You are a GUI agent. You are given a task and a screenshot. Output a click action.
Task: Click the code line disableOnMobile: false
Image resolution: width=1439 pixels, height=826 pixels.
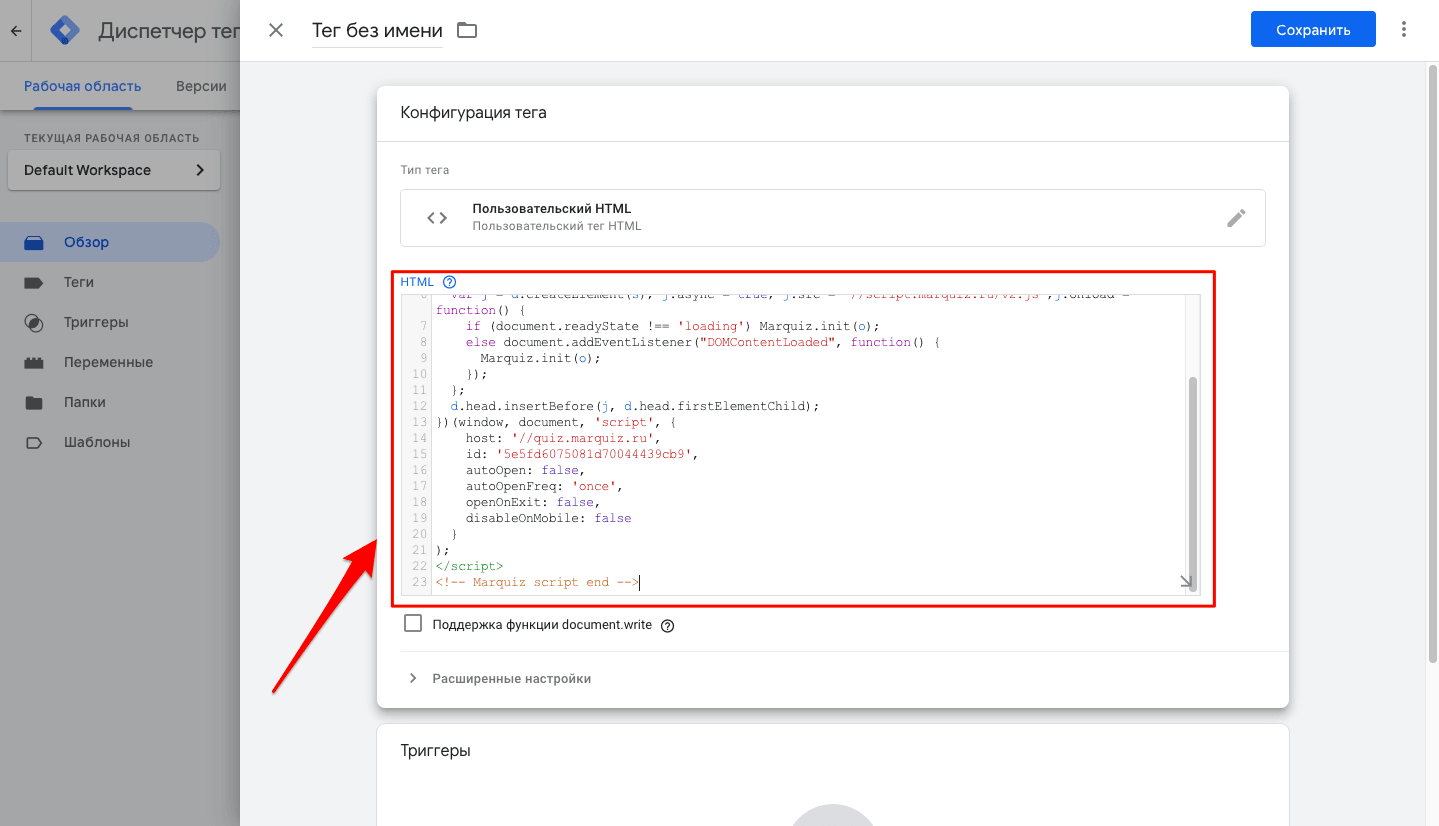pyautogui.click(x=548, y=518)
